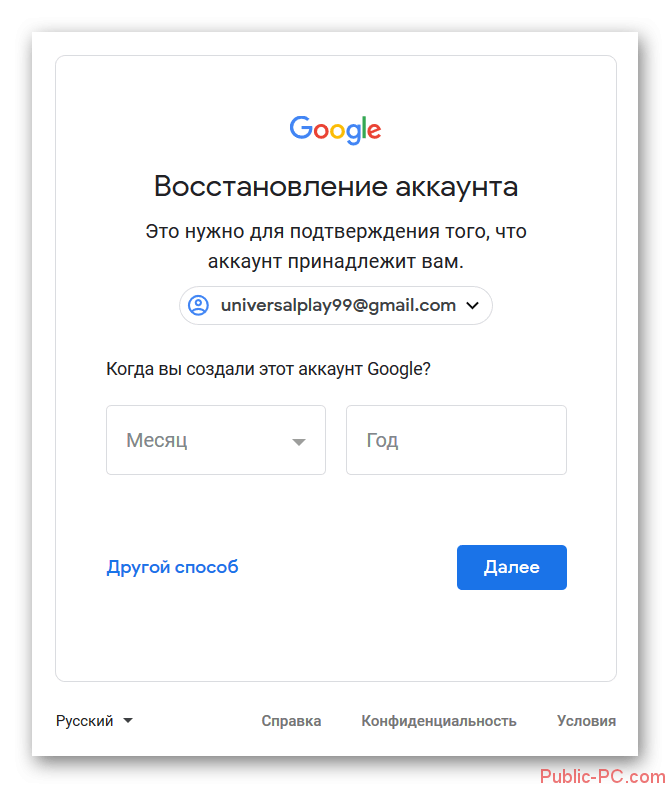Click the Google logo
The height and width of the screenshot is (788, 670).
point(335,130)
